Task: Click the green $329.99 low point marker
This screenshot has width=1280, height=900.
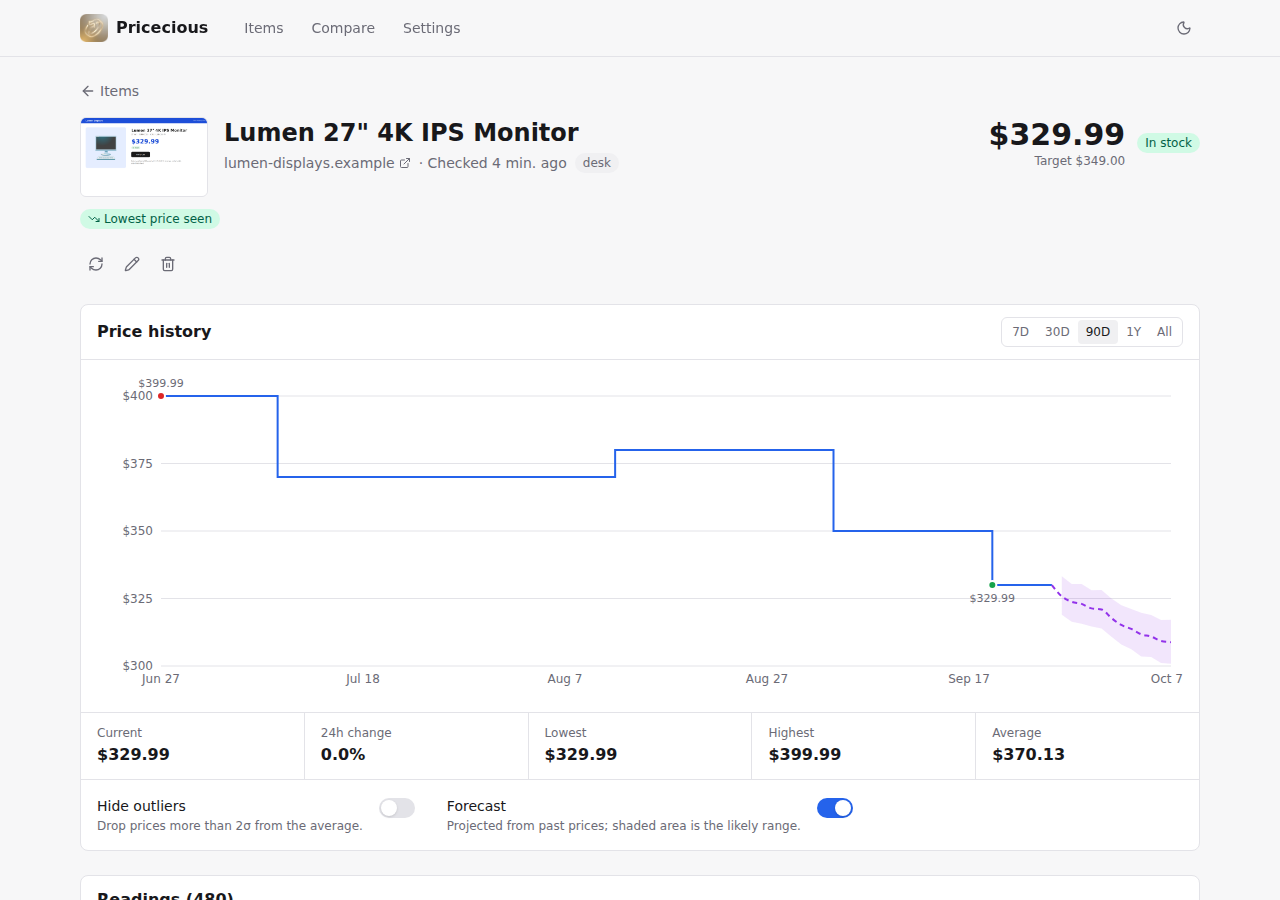Action: 992,585
